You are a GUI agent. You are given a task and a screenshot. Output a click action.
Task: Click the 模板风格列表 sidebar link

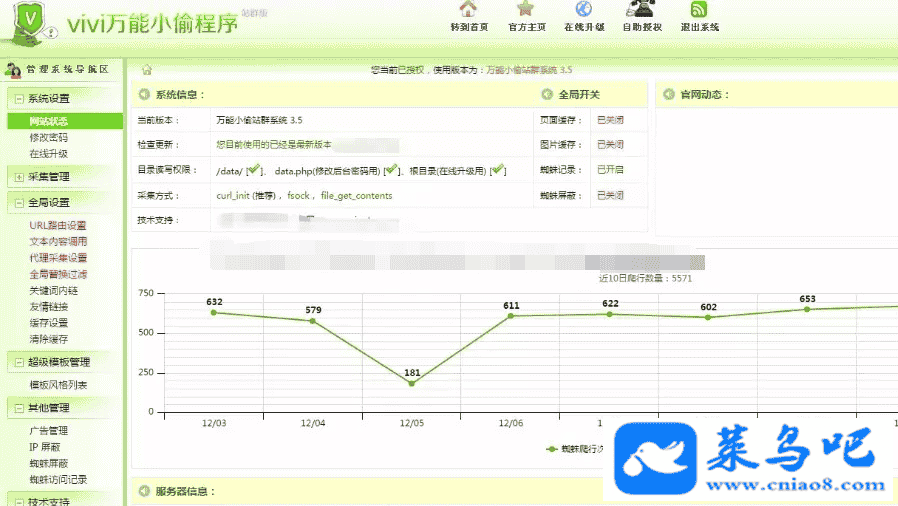coord(58,385)
